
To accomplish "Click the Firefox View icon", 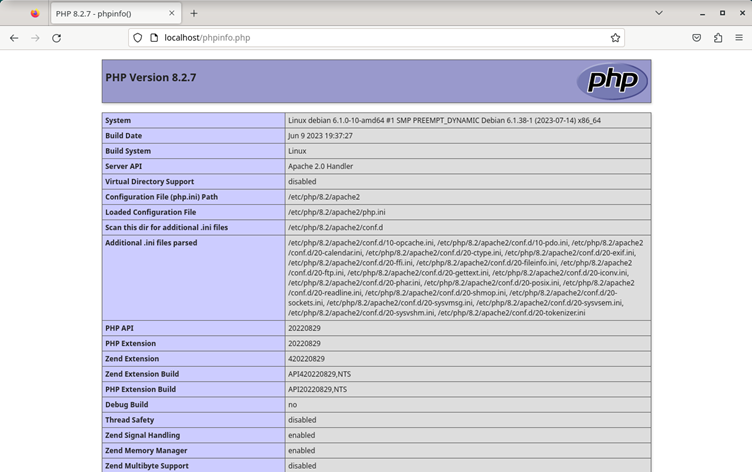I will (x=35, y=13).
